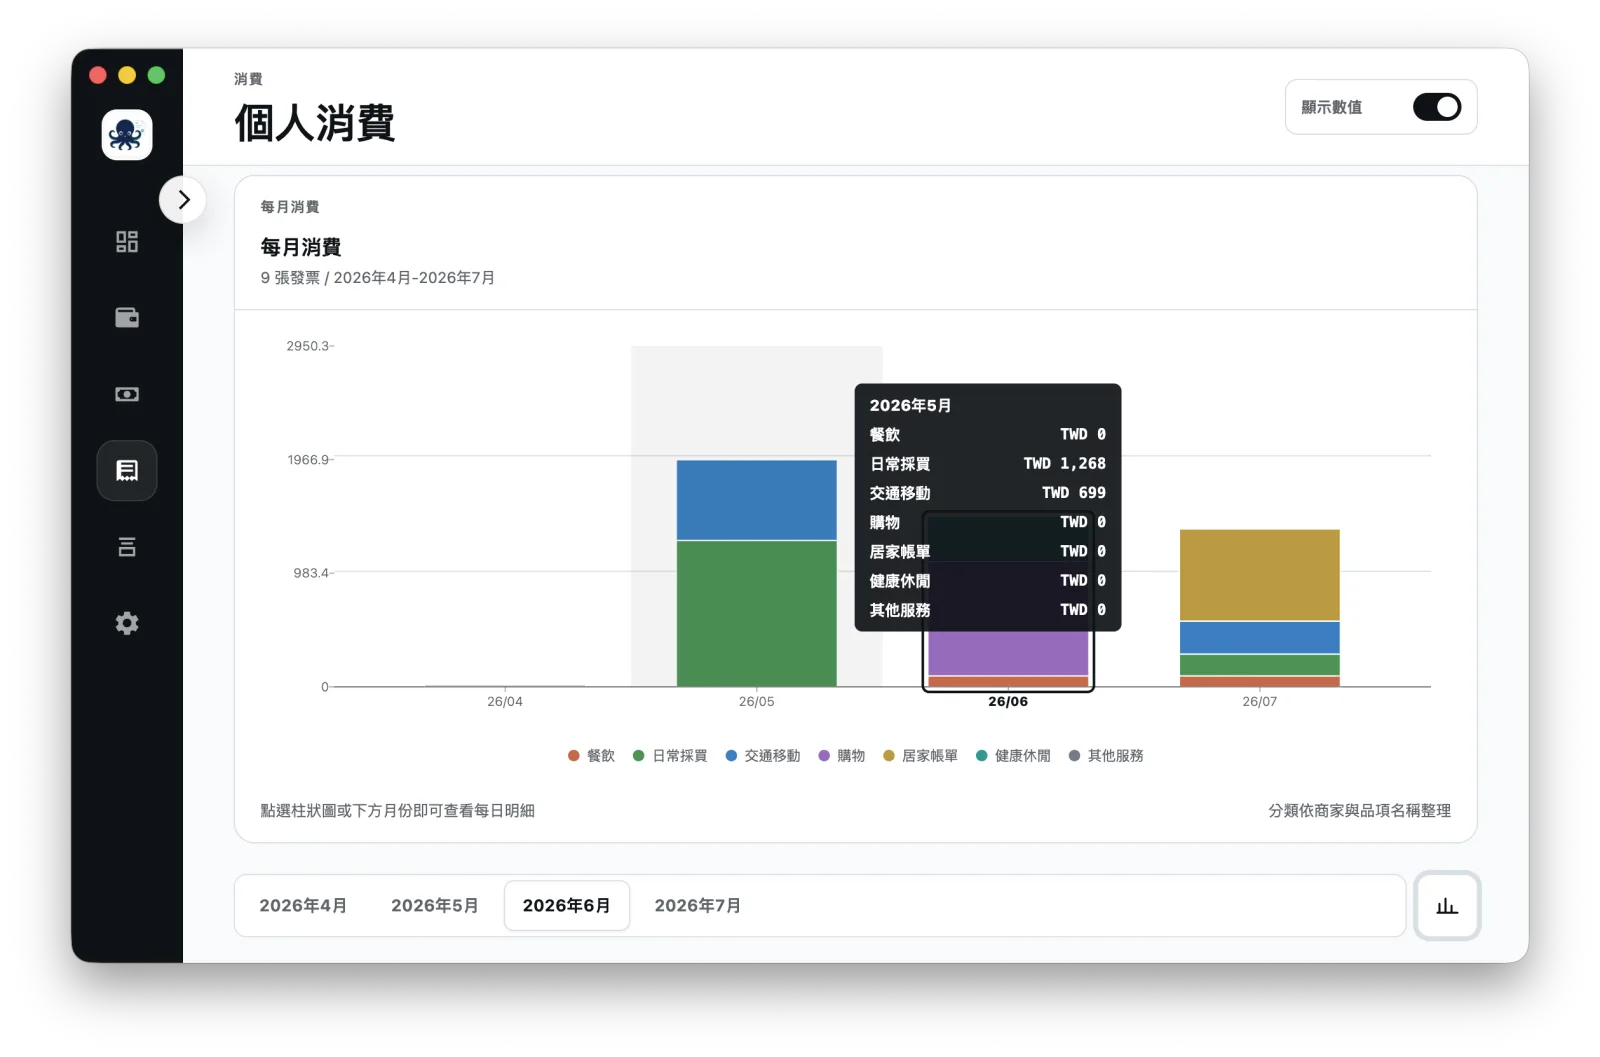Expand the sidebar with the chevron button
Viewport: 1600px width, 1057px height.
(x=183, y=200)
